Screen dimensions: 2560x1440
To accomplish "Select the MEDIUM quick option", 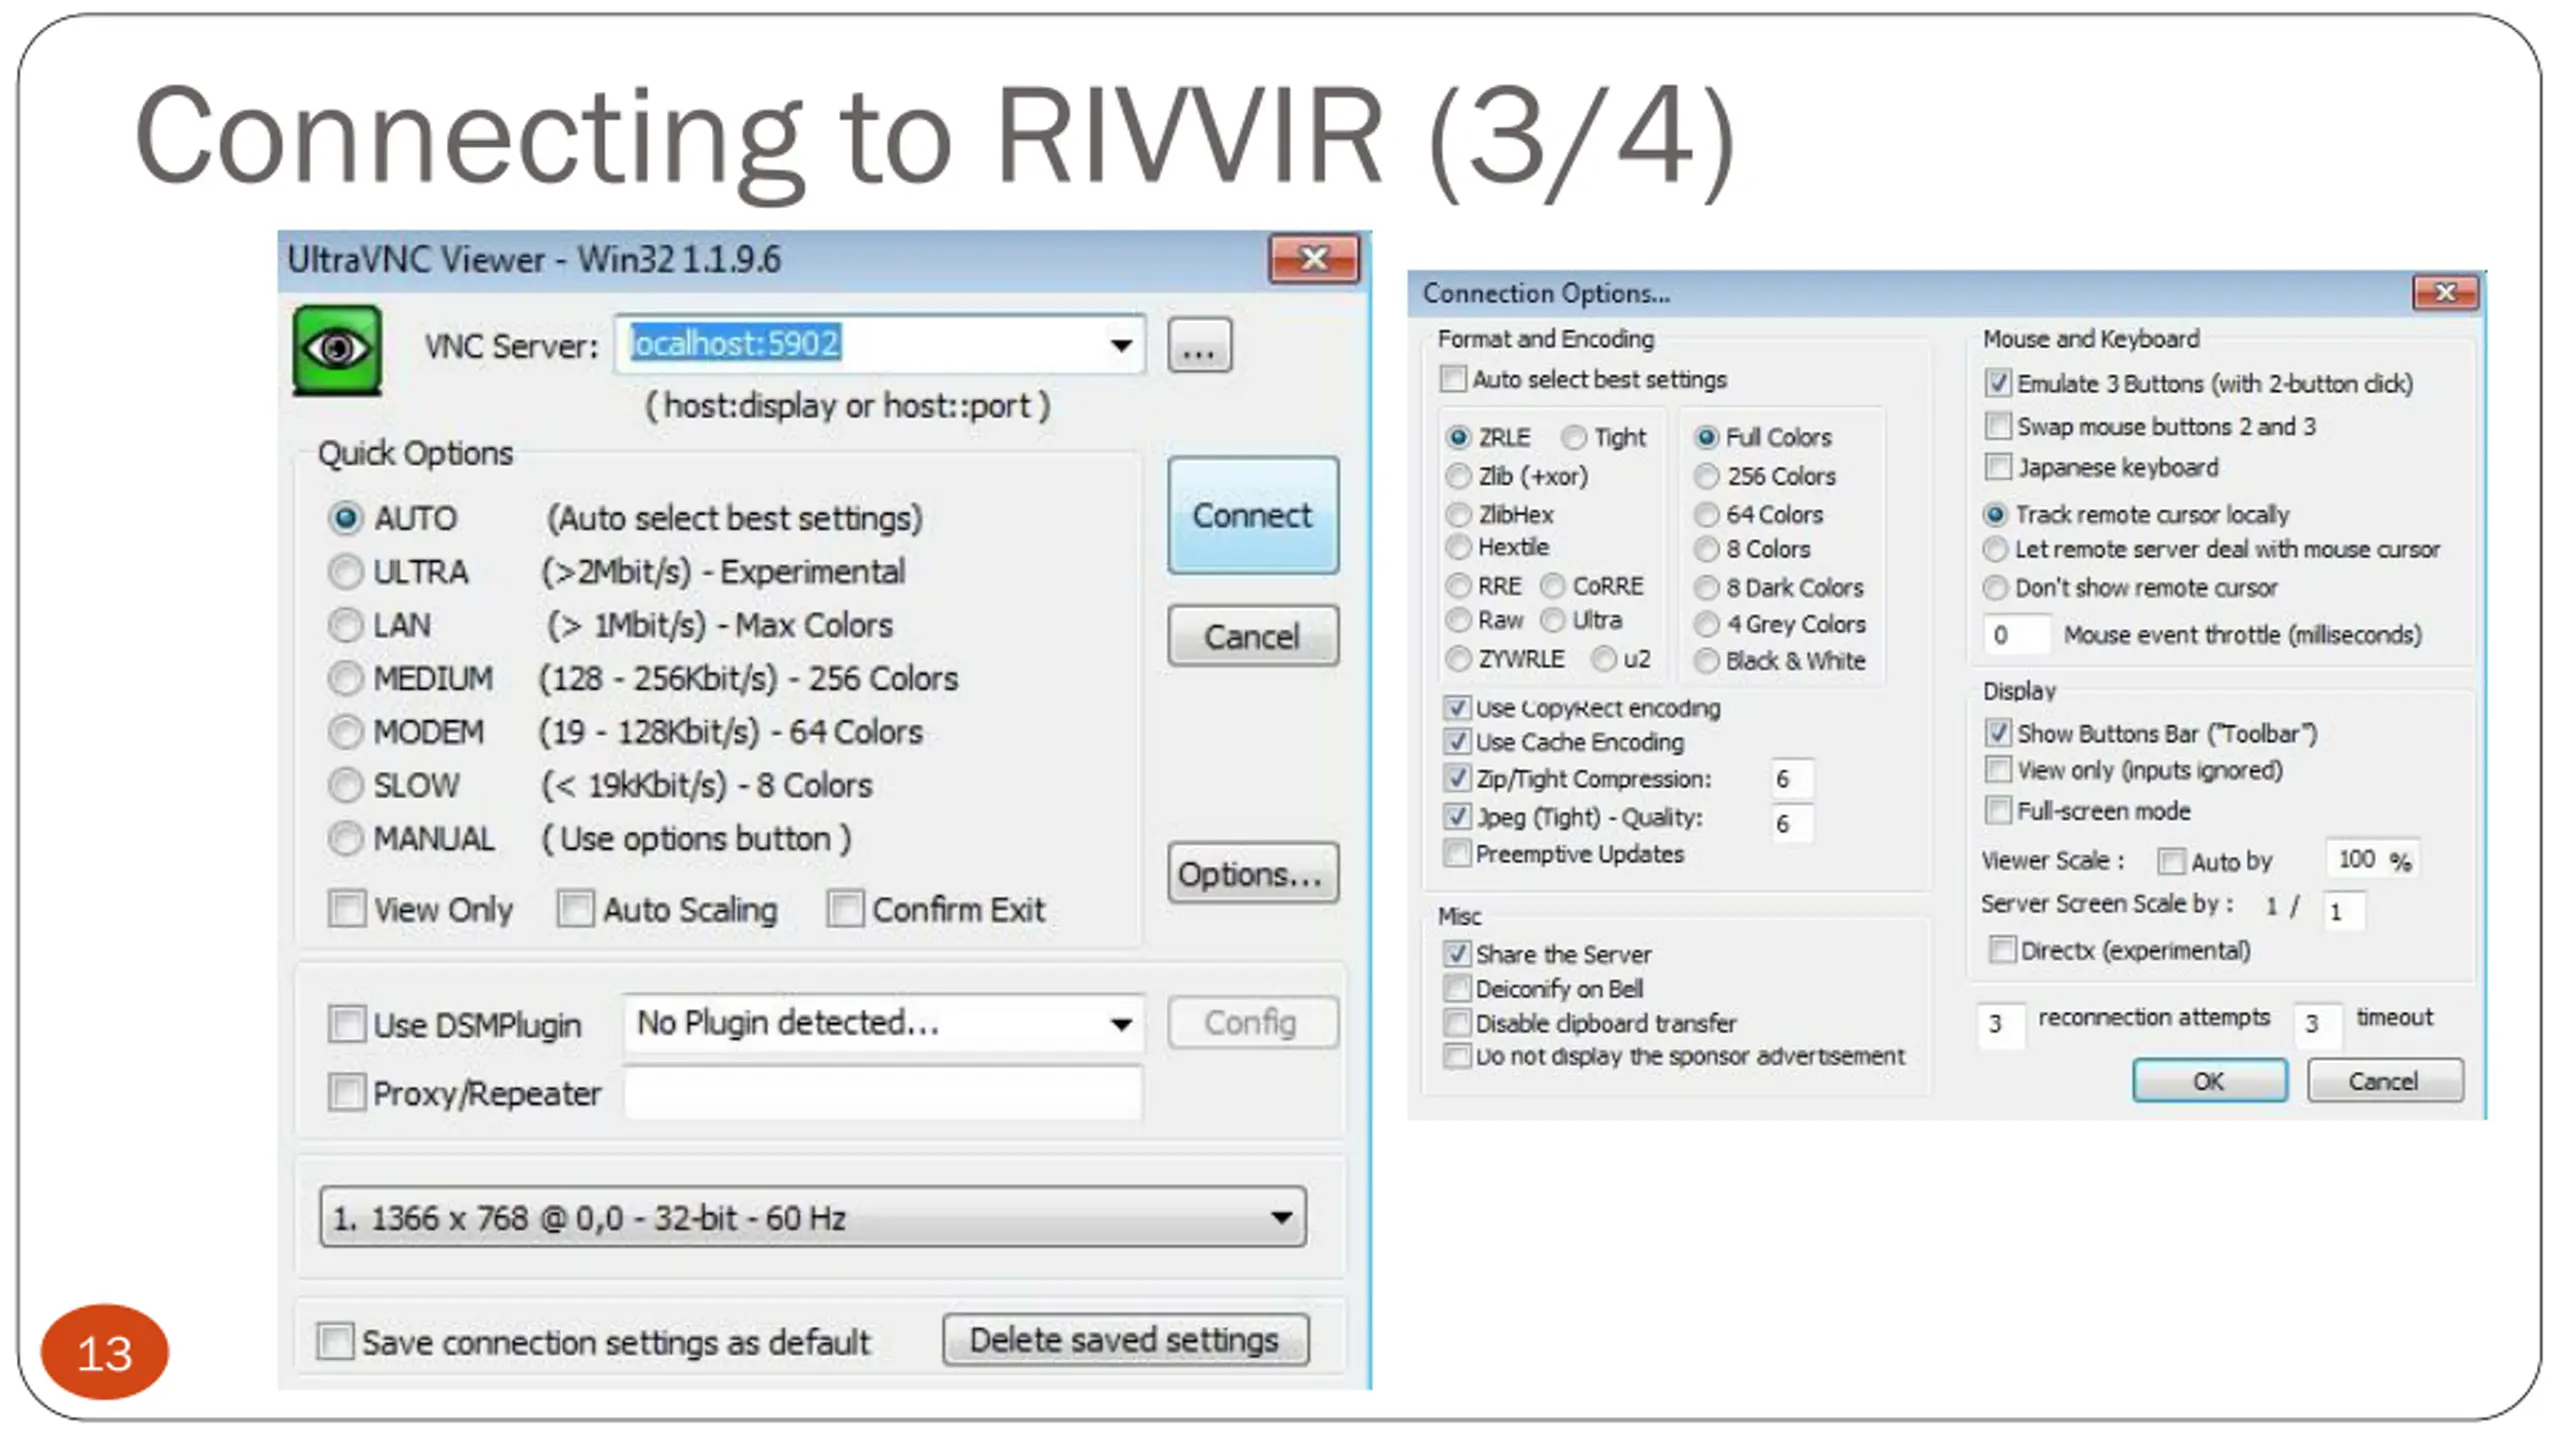I will [345, 679].
